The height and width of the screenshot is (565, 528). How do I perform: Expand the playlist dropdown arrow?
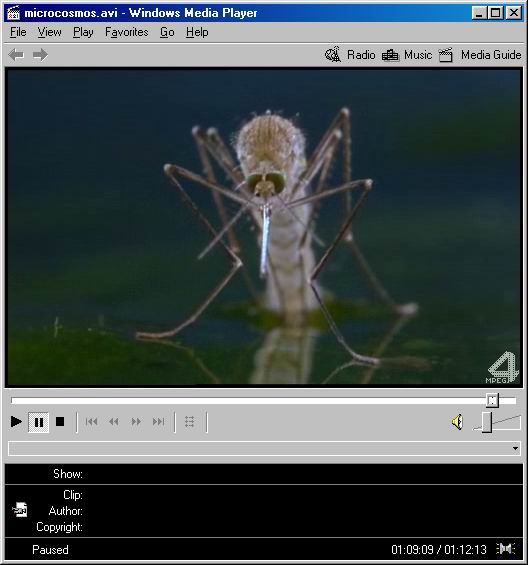pyautogui.click(x=515, y=448)
